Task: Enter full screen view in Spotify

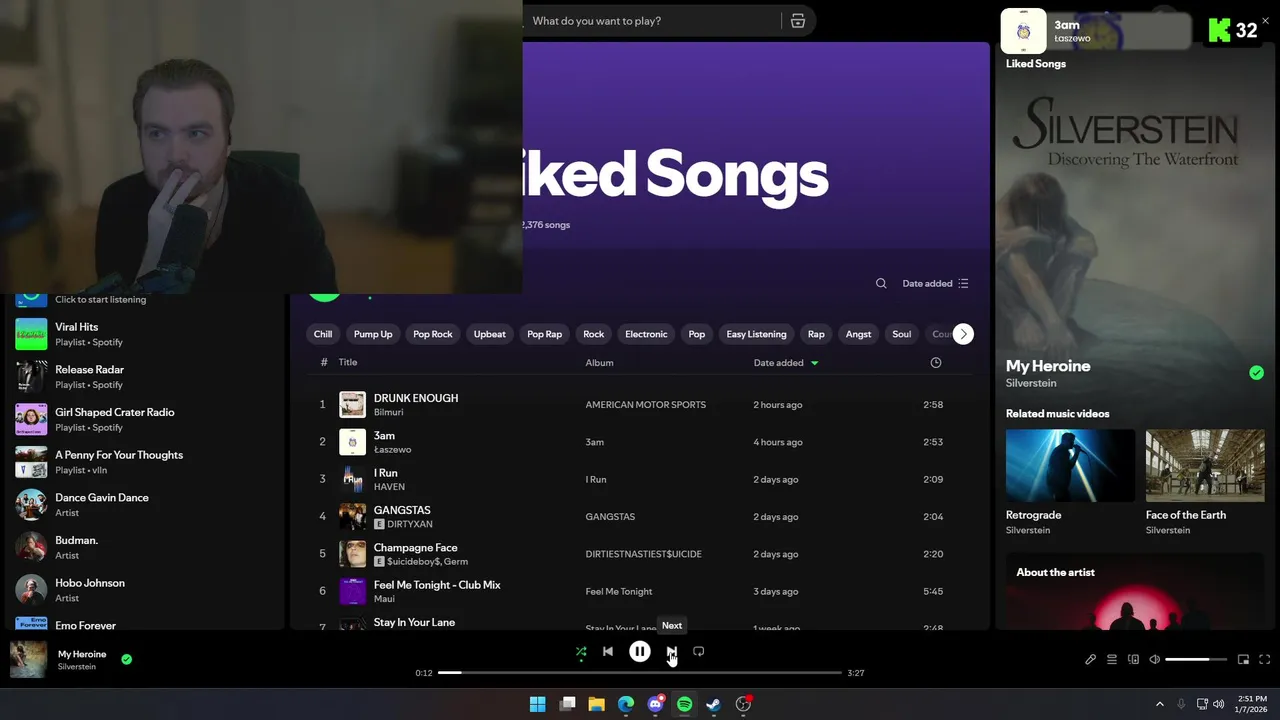Action: [1265, 660]
